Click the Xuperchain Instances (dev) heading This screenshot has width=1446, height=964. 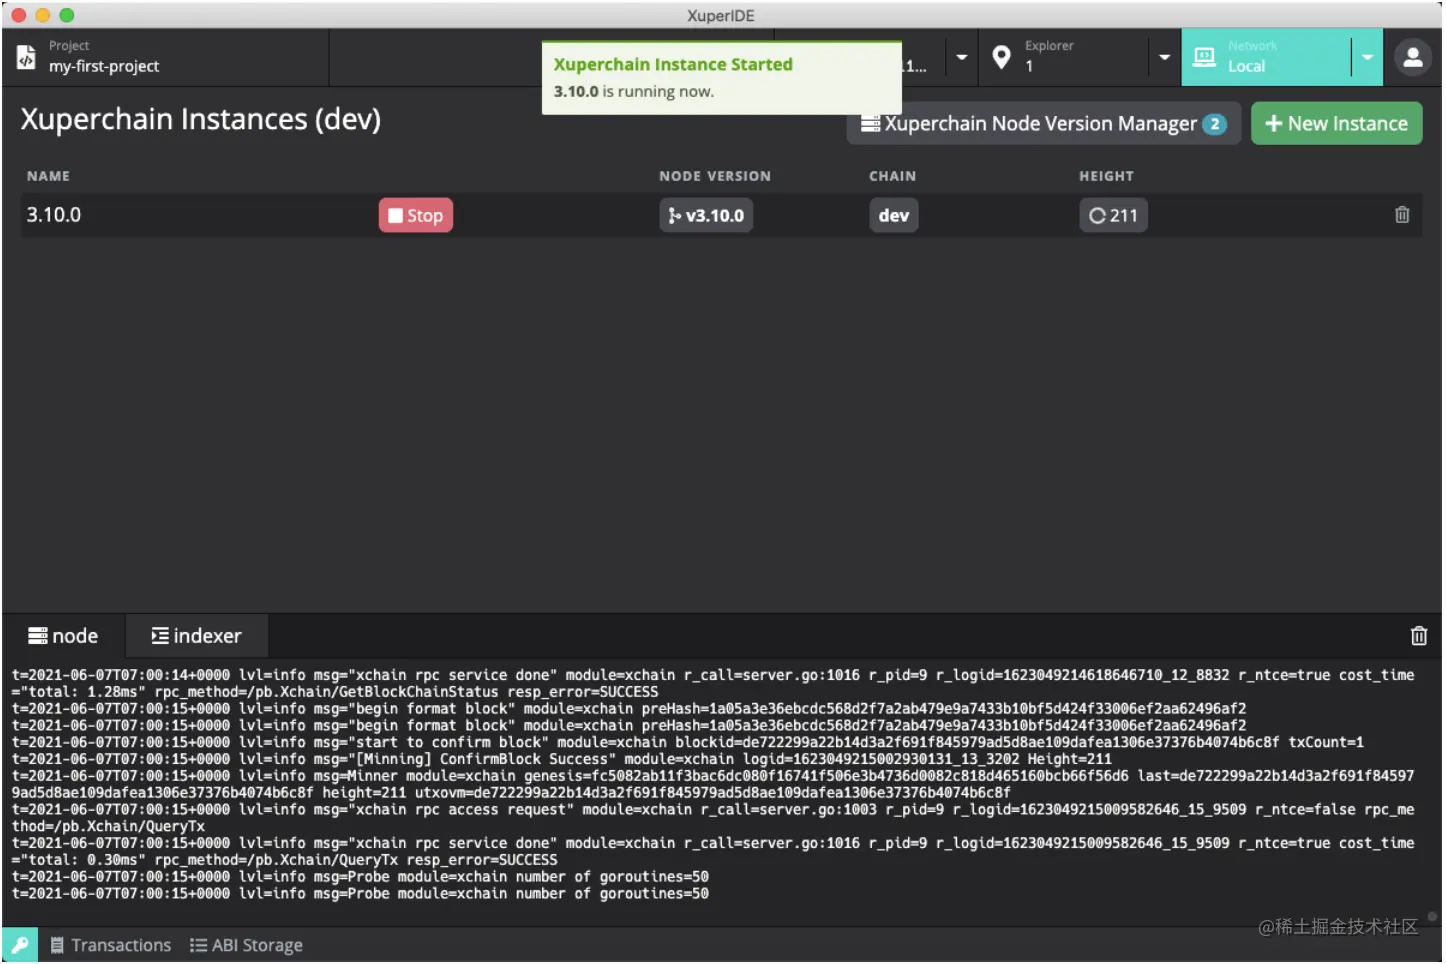tap(201, 119)
